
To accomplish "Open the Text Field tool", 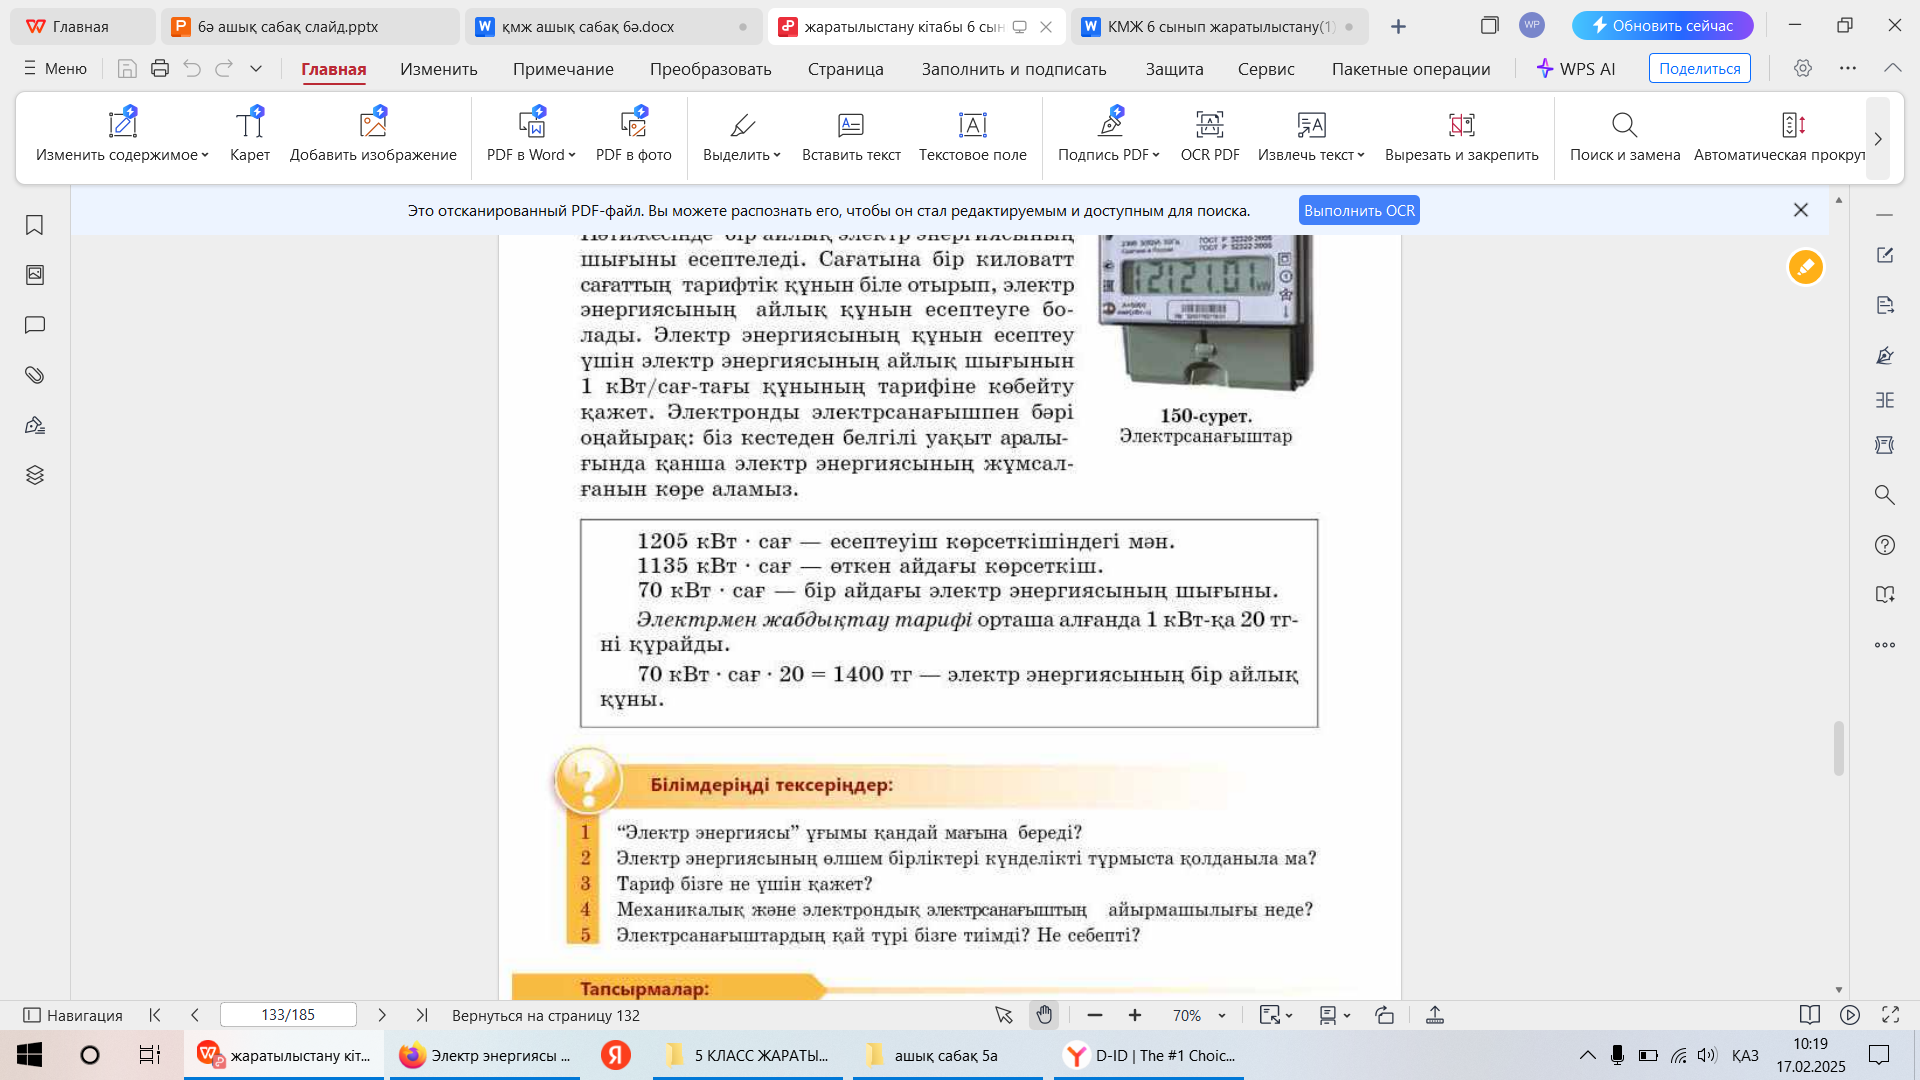I will [x=972, y=125].
